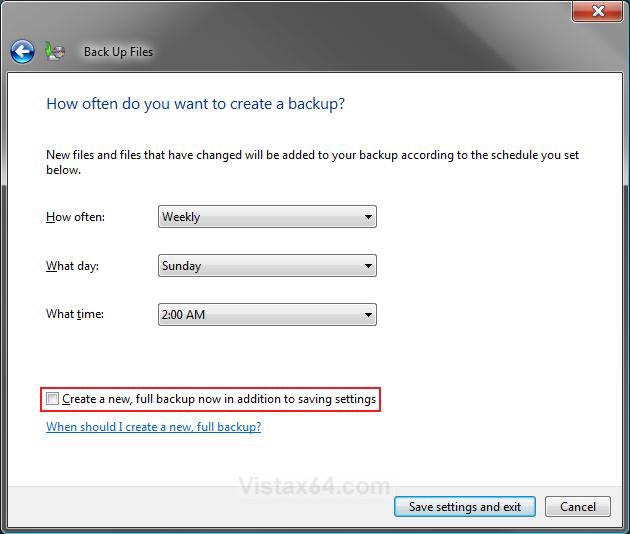Screen dimensions: 630x534
Task: Click the 'Create a new, full backup now' label
Action: coord(219,399)
